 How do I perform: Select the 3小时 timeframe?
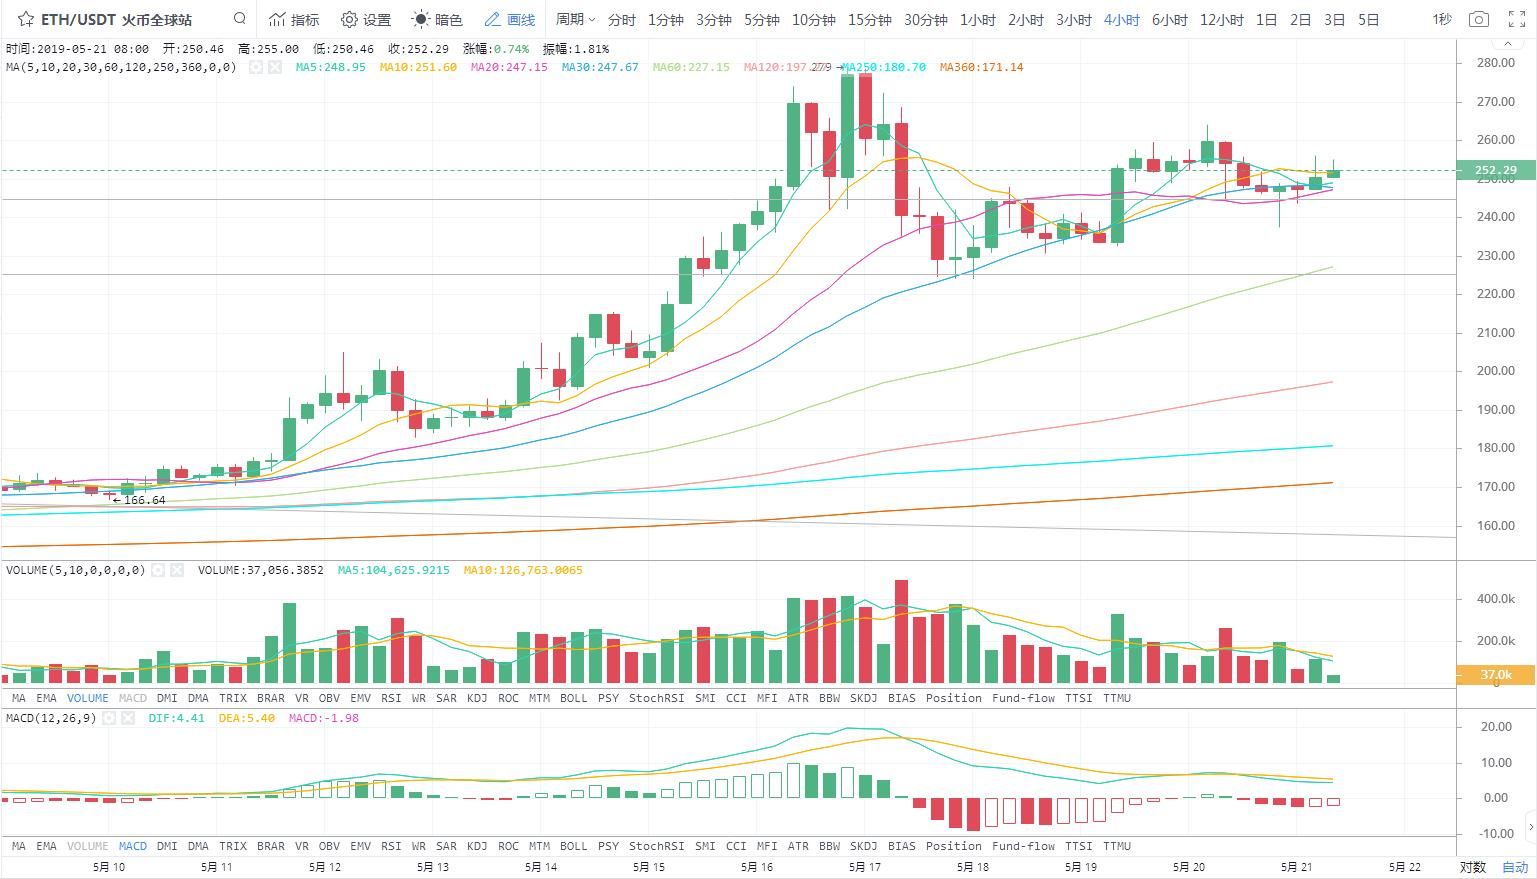[x=1073, y=19]
